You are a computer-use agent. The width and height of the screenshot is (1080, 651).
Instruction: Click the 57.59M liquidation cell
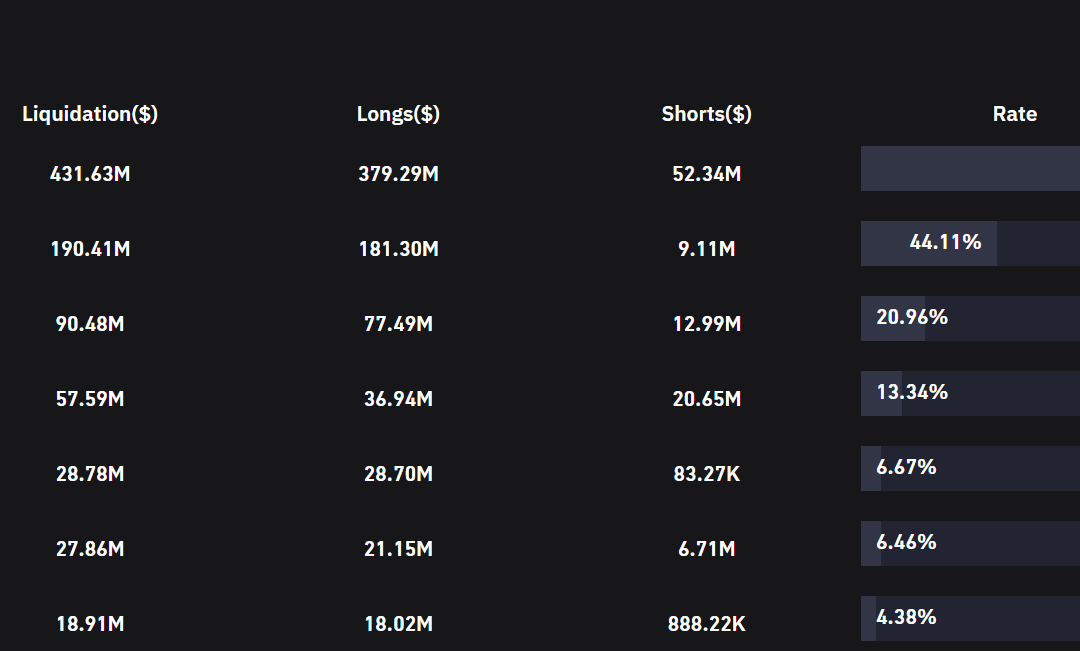(x=90, y=399)
